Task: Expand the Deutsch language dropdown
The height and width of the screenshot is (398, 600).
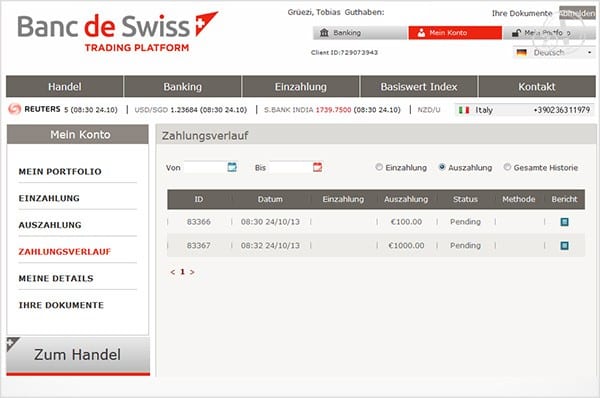Action: pos(554,52)
